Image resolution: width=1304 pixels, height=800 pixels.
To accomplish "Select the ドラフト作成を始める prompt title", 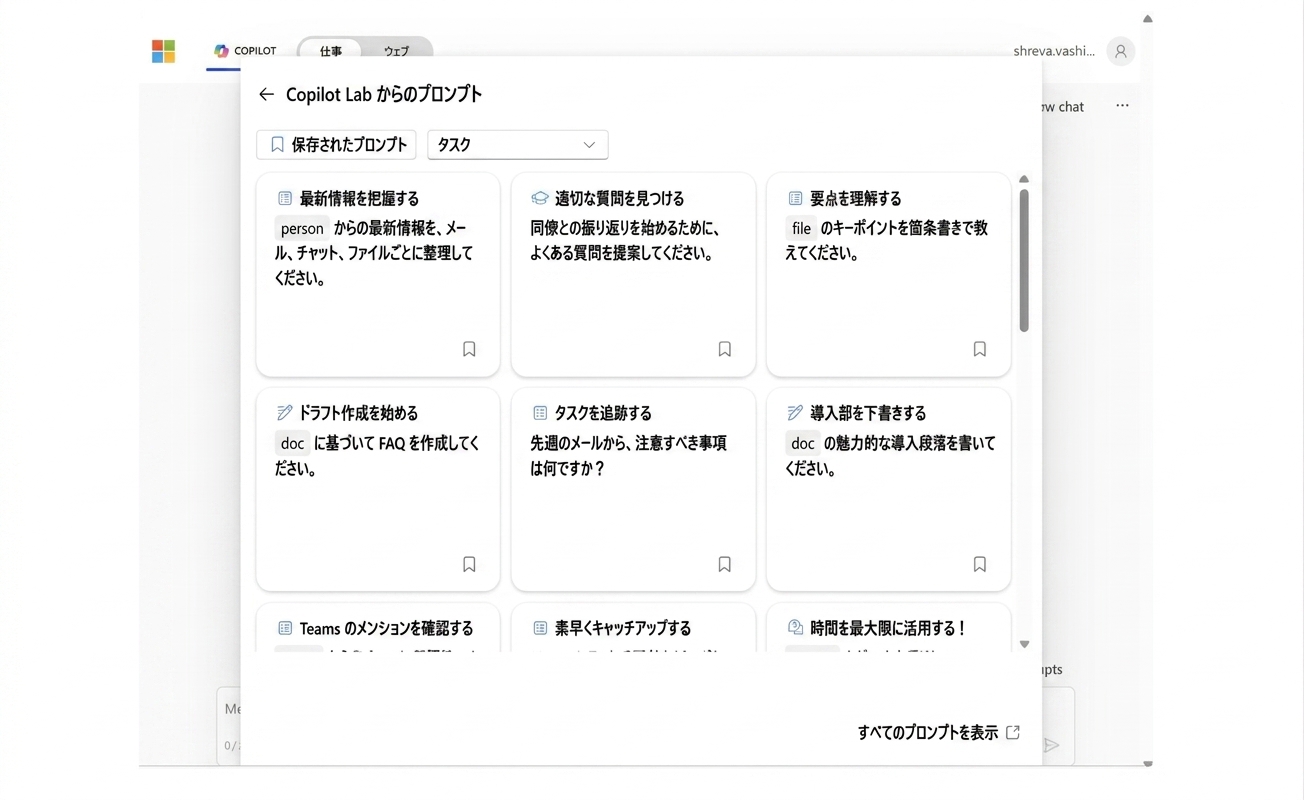I will tap(359, 413).
